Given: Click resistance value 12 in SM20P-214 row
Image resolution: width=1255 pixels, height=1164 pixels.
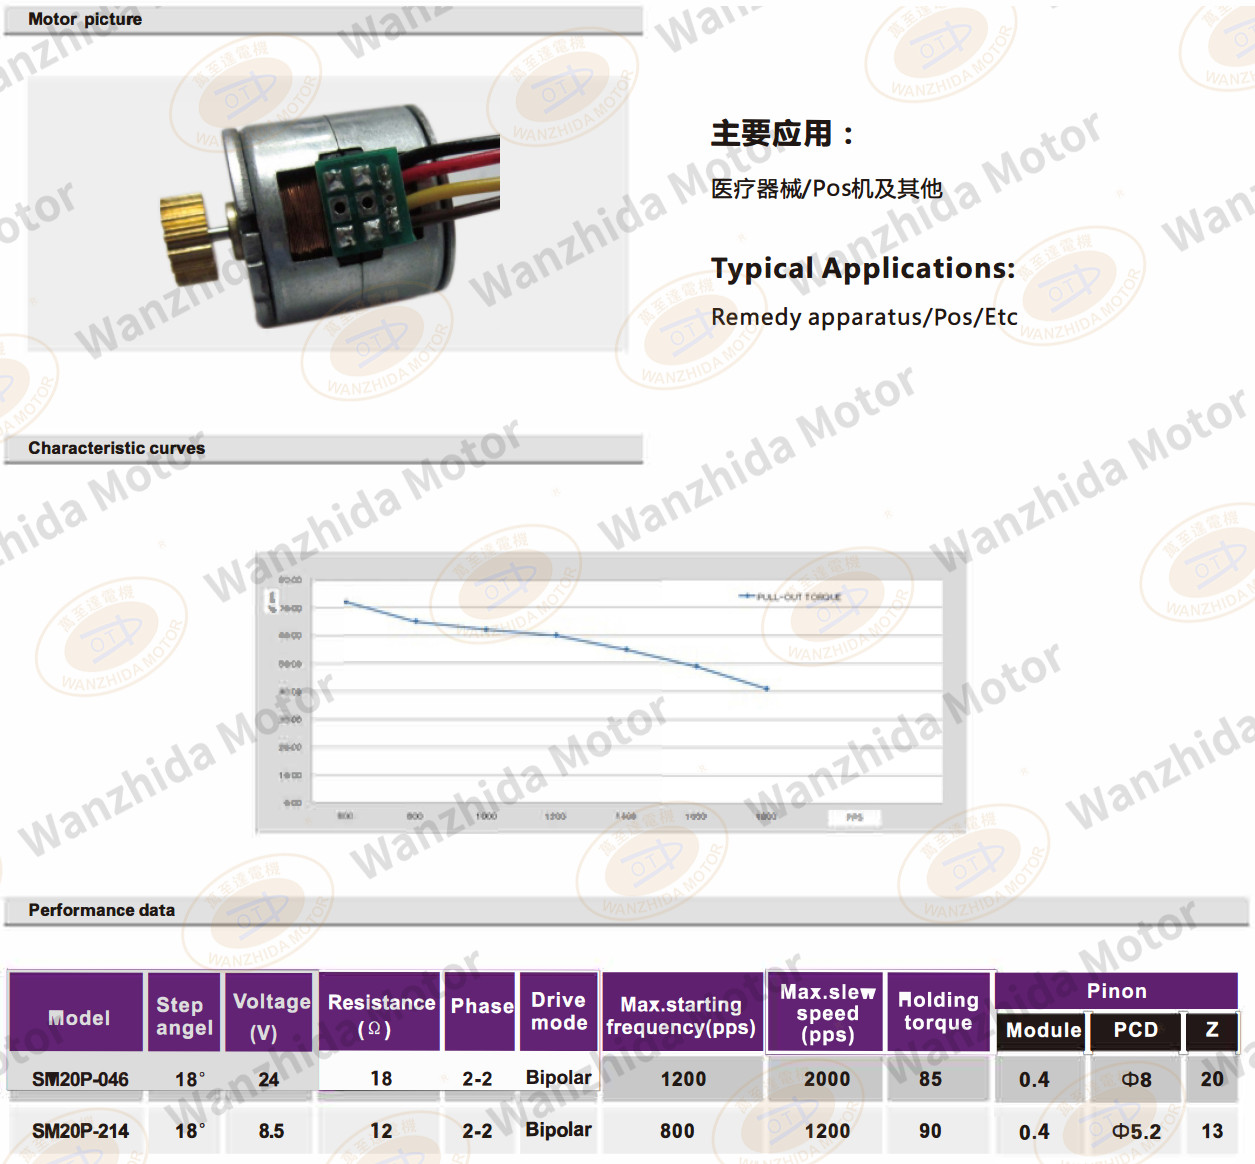Looking at the screenshot, I should [x=381, y=1132].
